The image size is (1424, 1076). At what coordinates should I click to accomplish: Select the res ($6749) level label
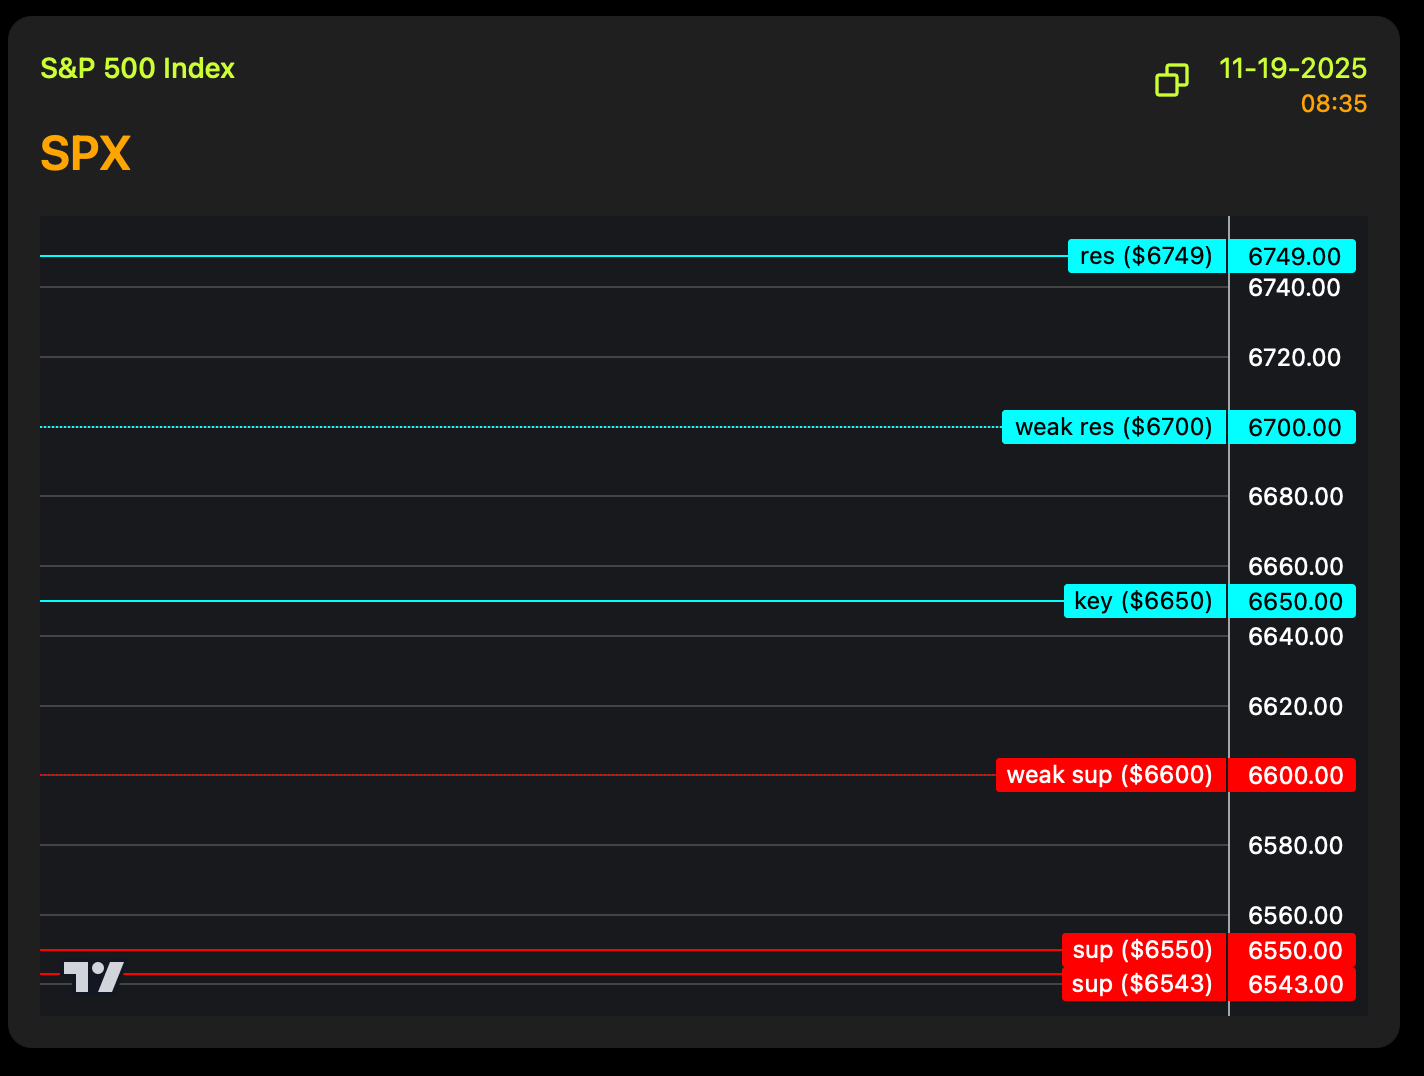coord(1146,256)
